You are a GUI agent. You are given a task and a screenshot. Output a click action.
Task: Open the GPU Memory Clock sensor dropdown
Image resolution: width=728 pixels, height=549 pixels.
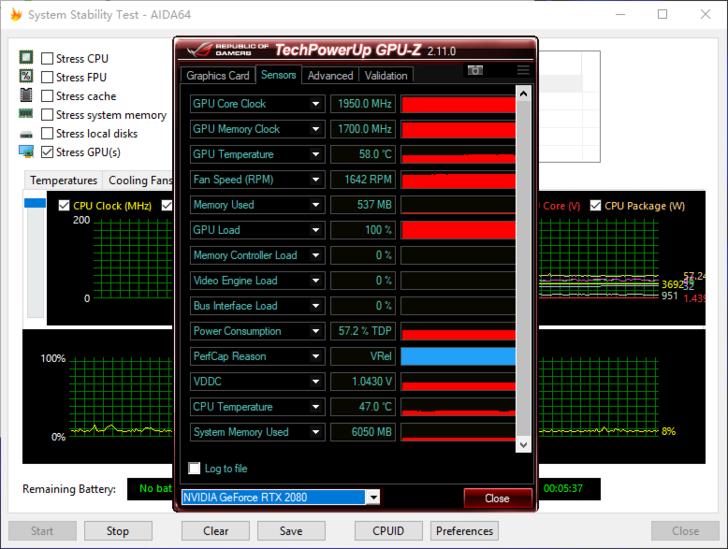pyautogui.click(x=316, y=129)
